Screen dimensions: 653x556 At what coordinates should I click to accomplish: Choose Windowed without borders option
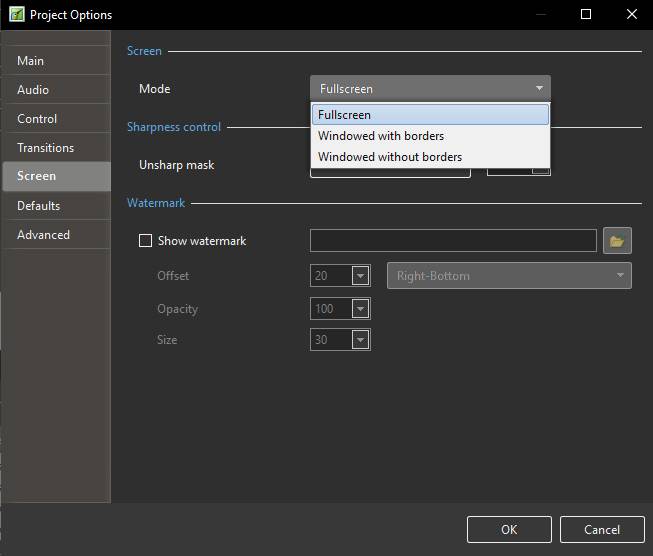(430, 157)
